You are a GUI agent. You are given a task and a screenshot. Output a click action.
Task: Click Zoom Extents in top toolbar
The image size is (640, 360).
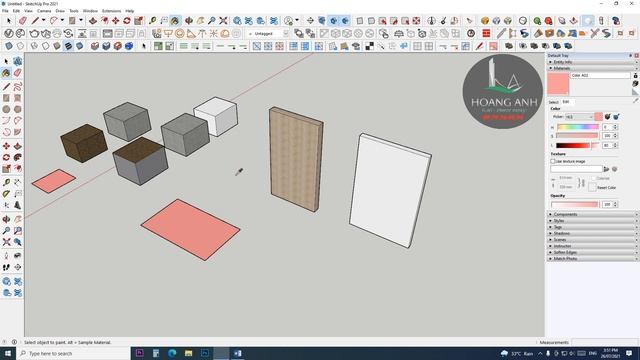[223, 20]
